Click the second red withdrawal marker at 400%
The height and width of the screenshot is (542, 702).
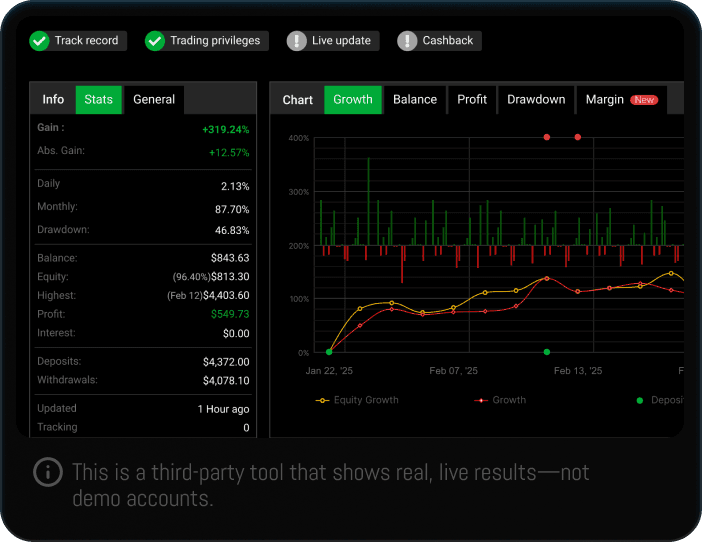click(x=578, y=137)
